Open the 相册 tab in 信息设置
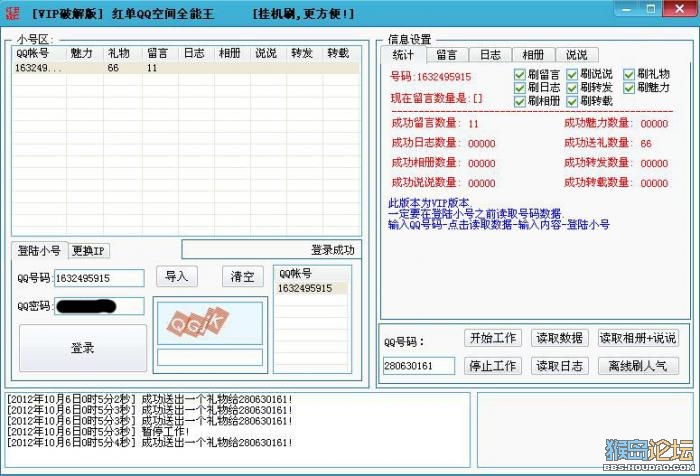Viewport: 700px width, 476px height. click(533, 55)
